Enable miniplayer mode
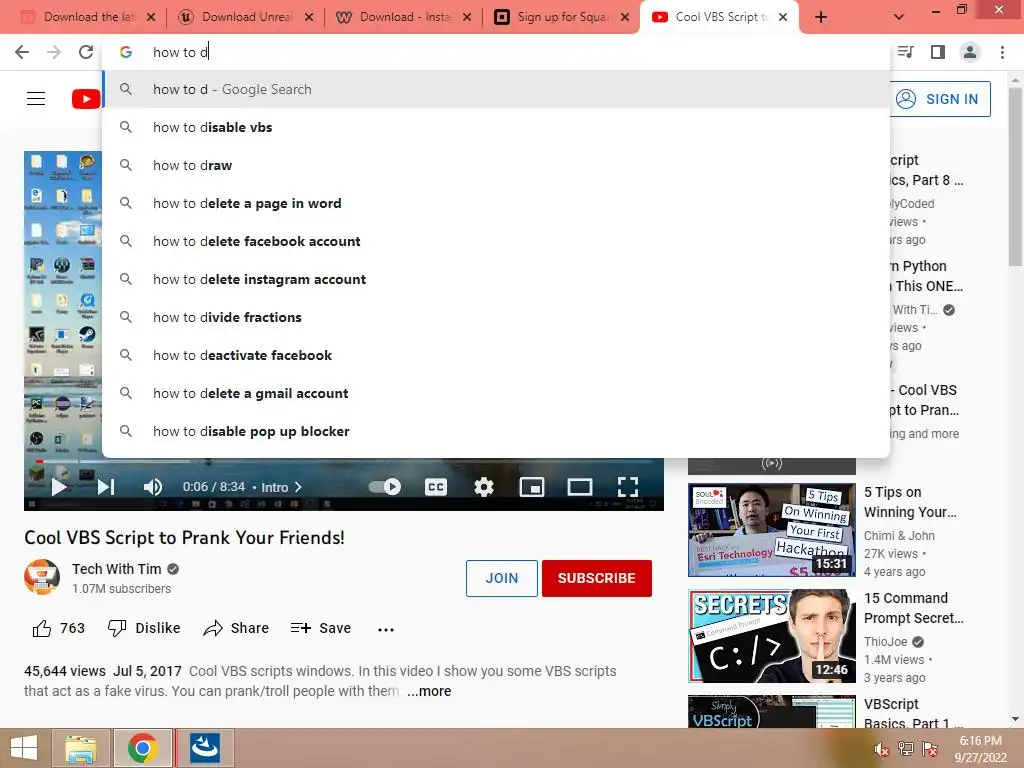 point(532,487)
